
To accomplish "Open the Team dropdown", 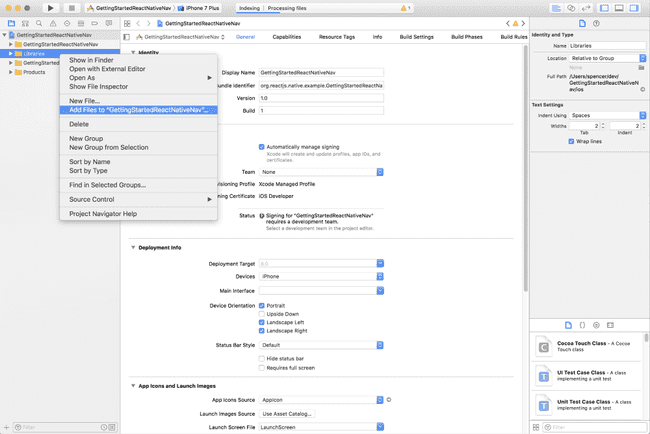I will [321, 172].
